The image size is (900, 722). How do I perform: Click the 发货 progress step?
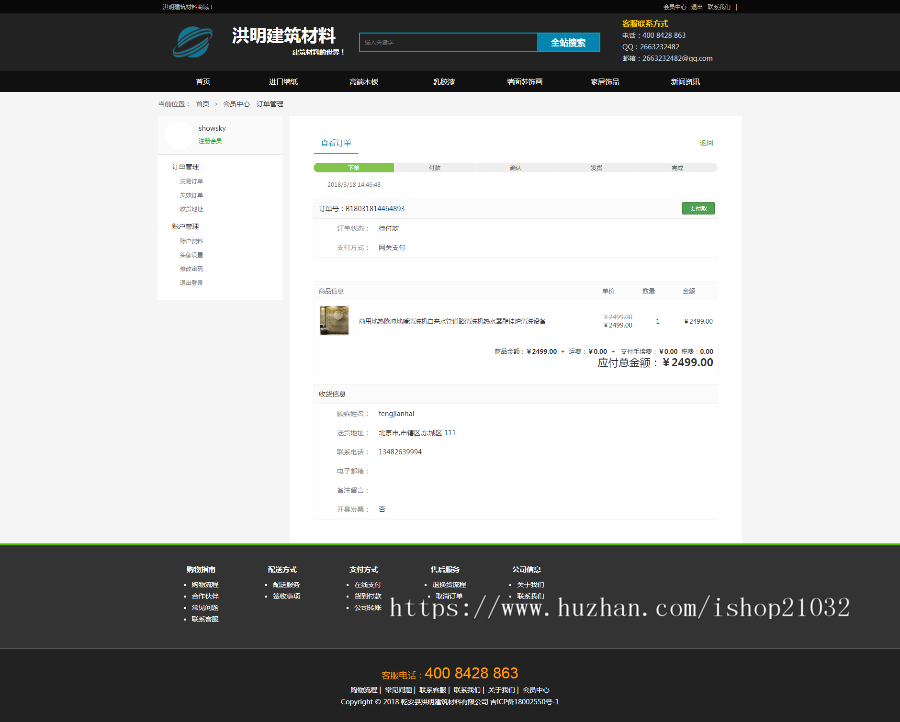point(596,168)
